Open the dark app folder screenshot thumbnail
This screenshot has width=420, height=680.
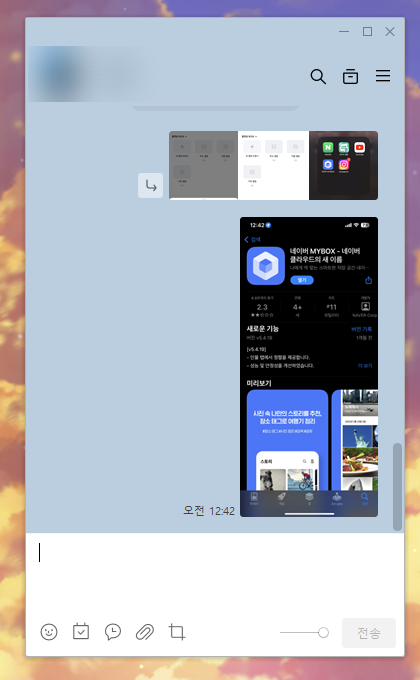click(344, 165)
